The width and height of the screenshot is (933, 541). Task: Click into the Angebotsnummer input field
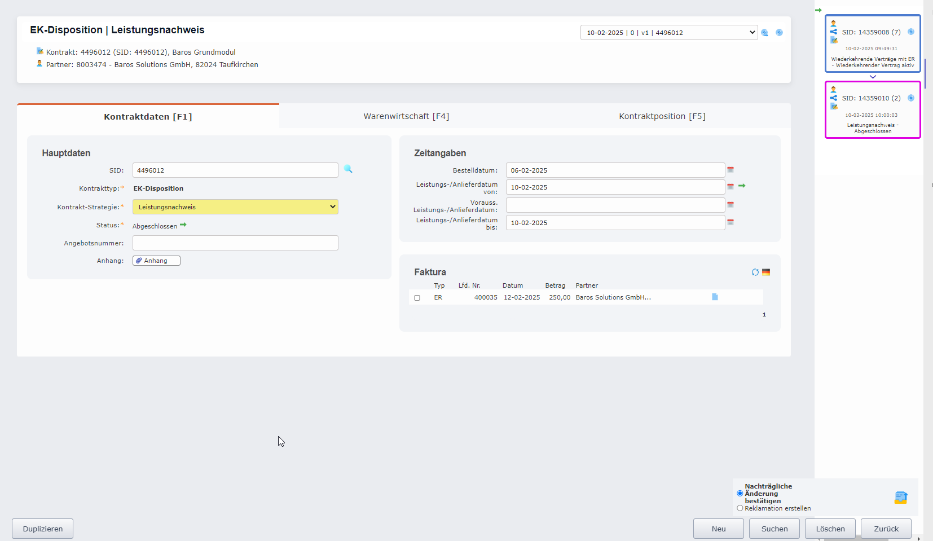pos(235,243)
